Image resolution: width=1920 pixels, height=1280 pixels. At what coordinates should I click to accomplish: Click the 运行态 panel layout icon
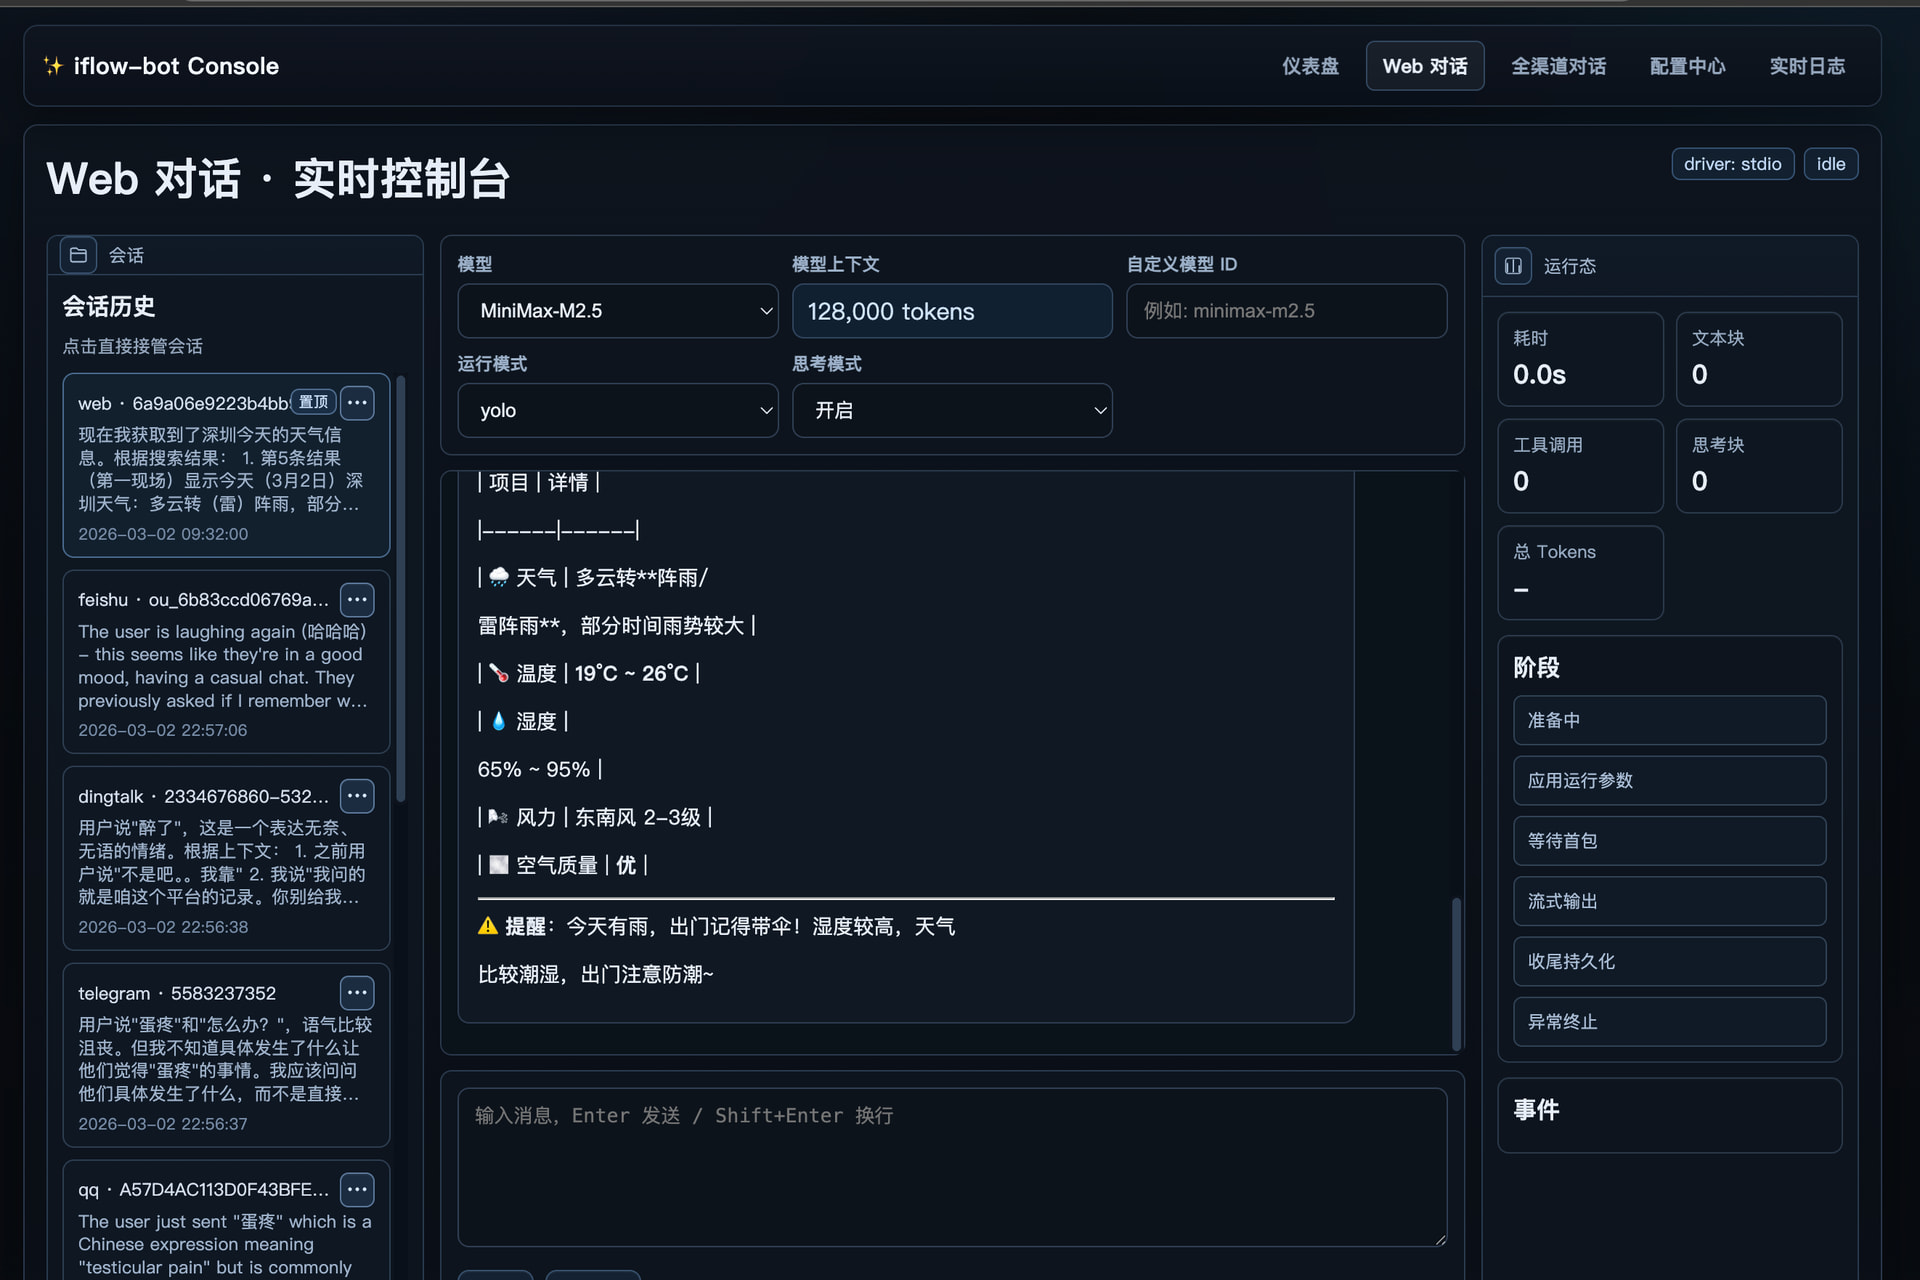[1513, 266]
